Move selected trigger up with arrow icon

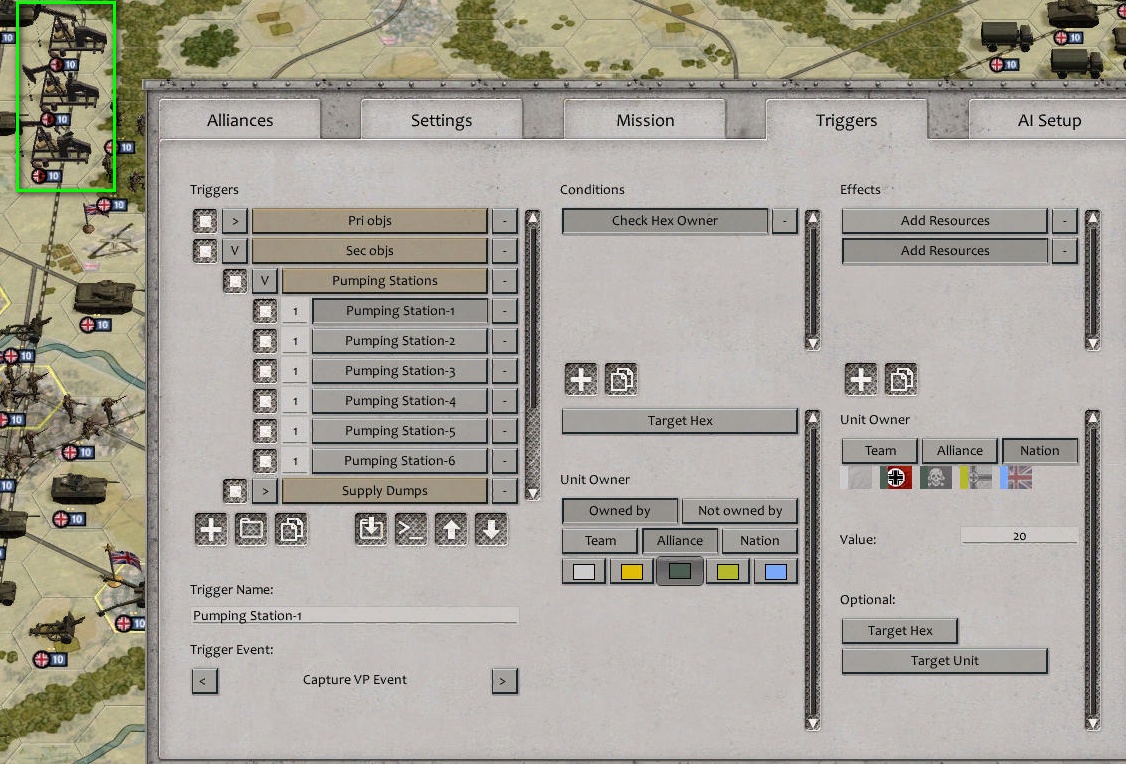(x=451, y=530)
